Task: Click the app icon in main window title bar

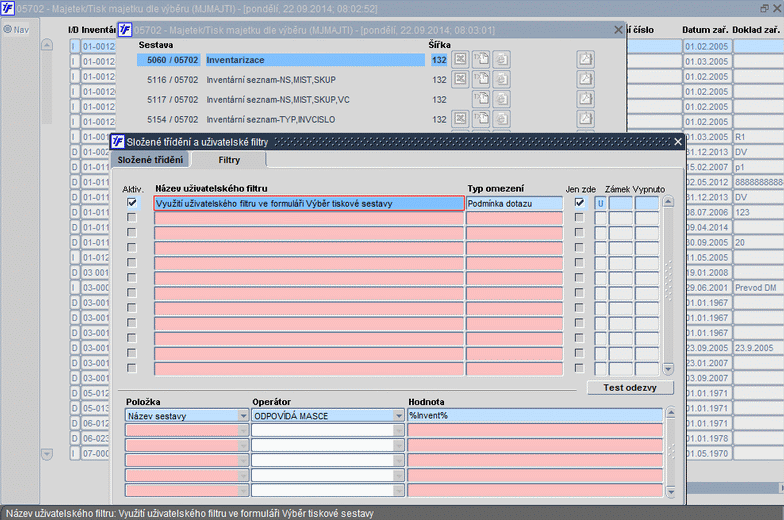Action: coord(8,8)
